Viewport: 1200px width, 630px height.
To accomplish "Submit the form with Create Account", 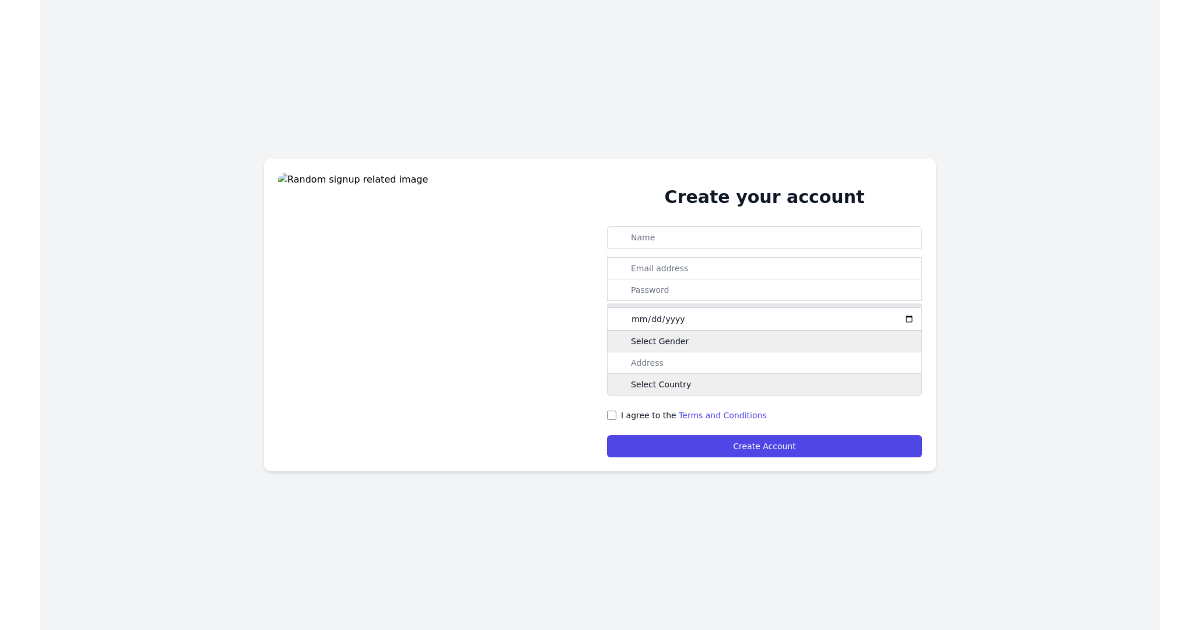I will 764,446.
